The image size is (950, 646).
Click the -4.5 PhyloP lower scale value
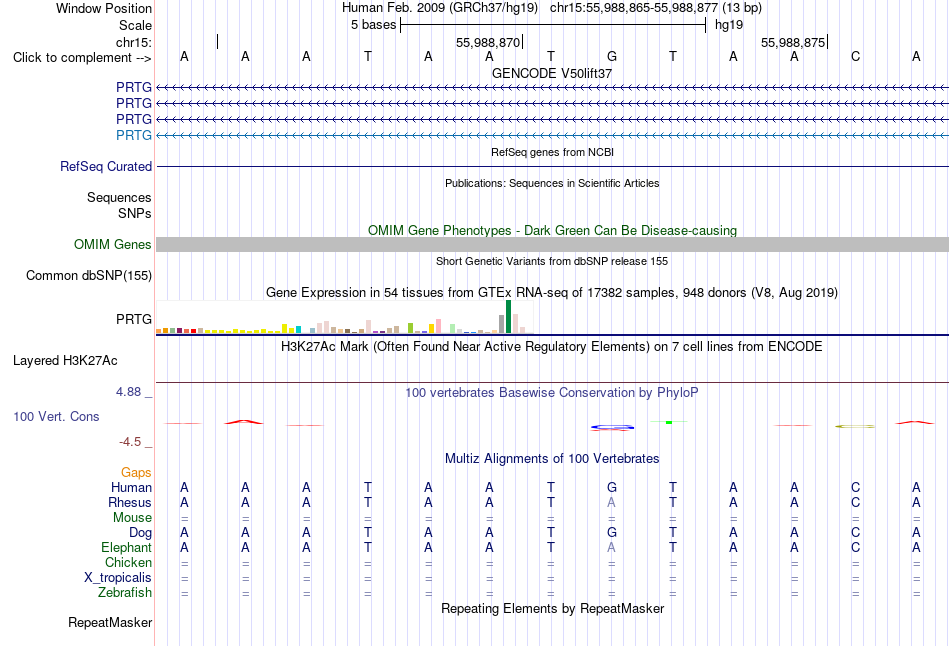pos(130,442)
